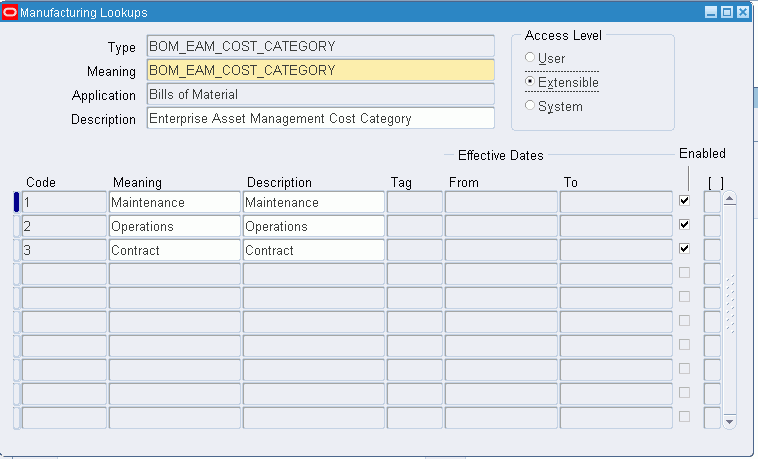Screen dimensions: 758x459
Task: Click the Type field BOM_EAM_COST_CATEGORY
Action: tap(321, 46)
